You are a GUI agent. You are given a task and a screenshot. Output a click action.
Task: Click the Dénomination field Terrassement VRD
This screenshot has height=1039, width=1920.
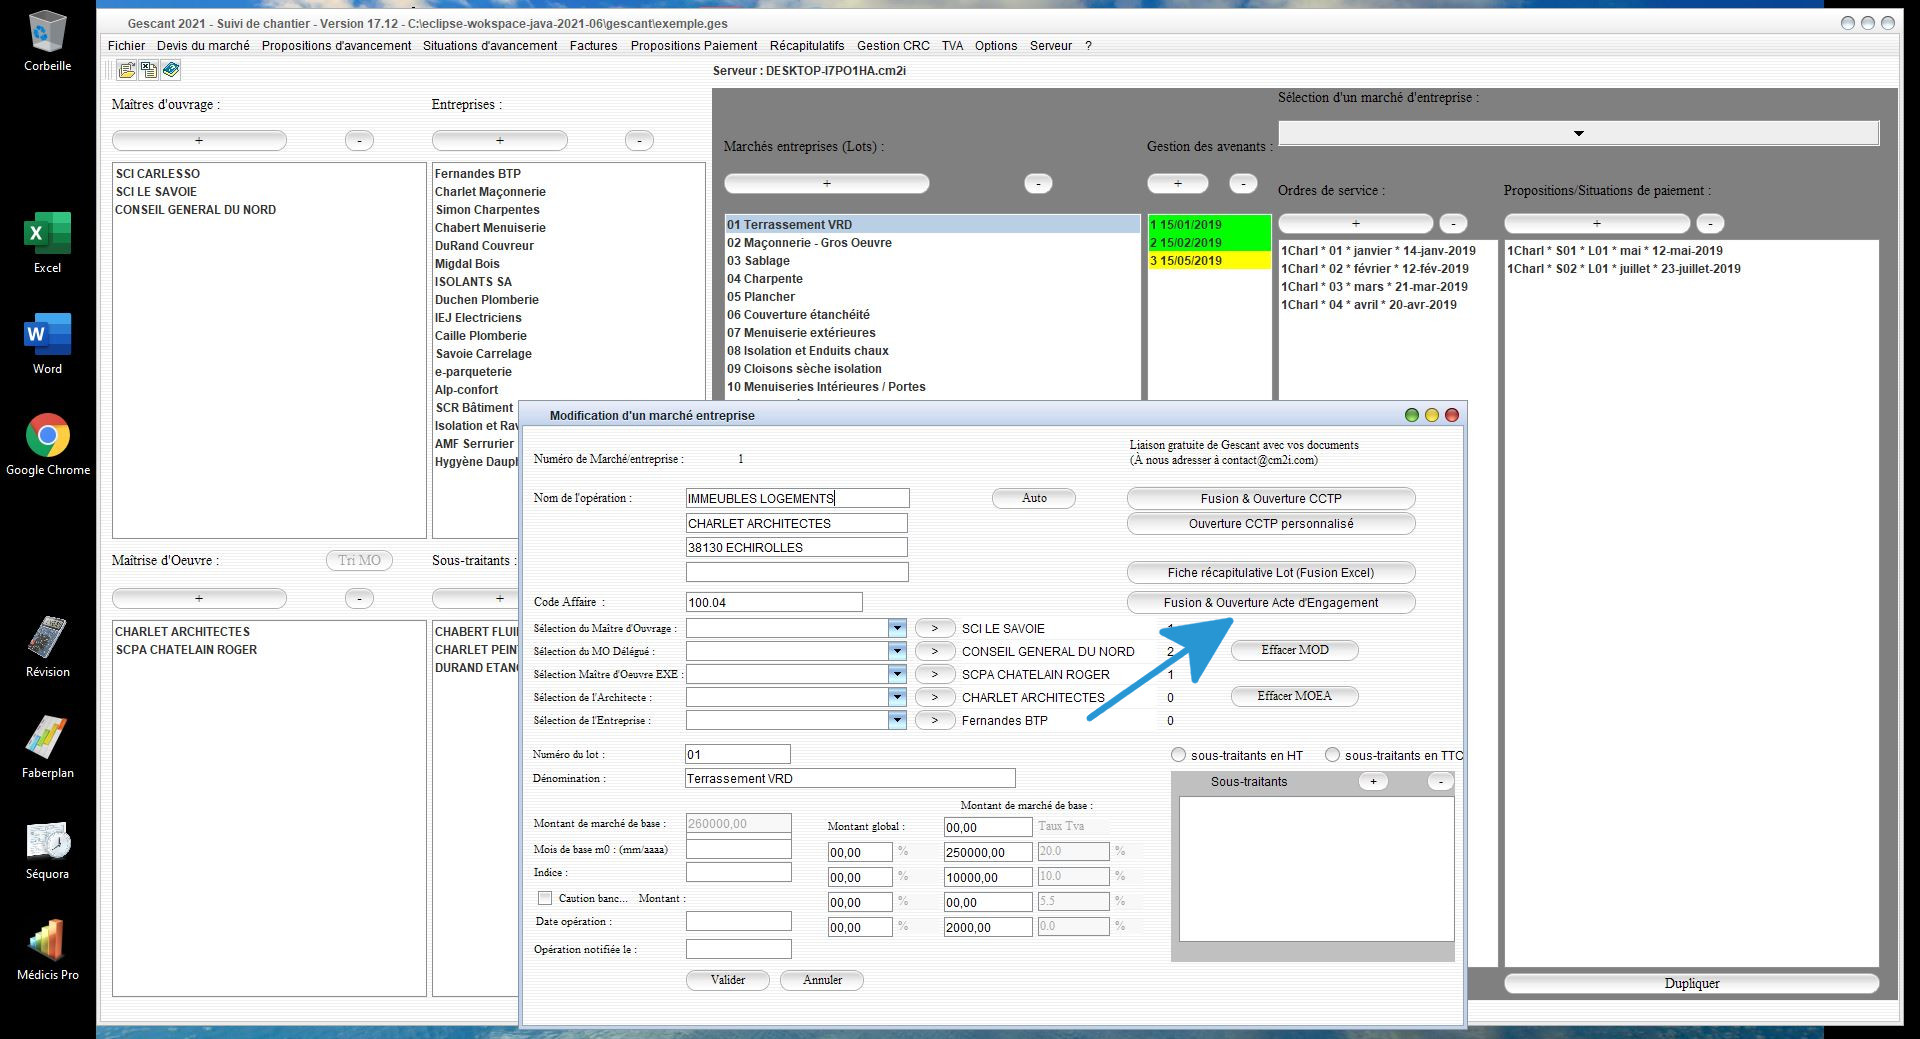point(850,778)
